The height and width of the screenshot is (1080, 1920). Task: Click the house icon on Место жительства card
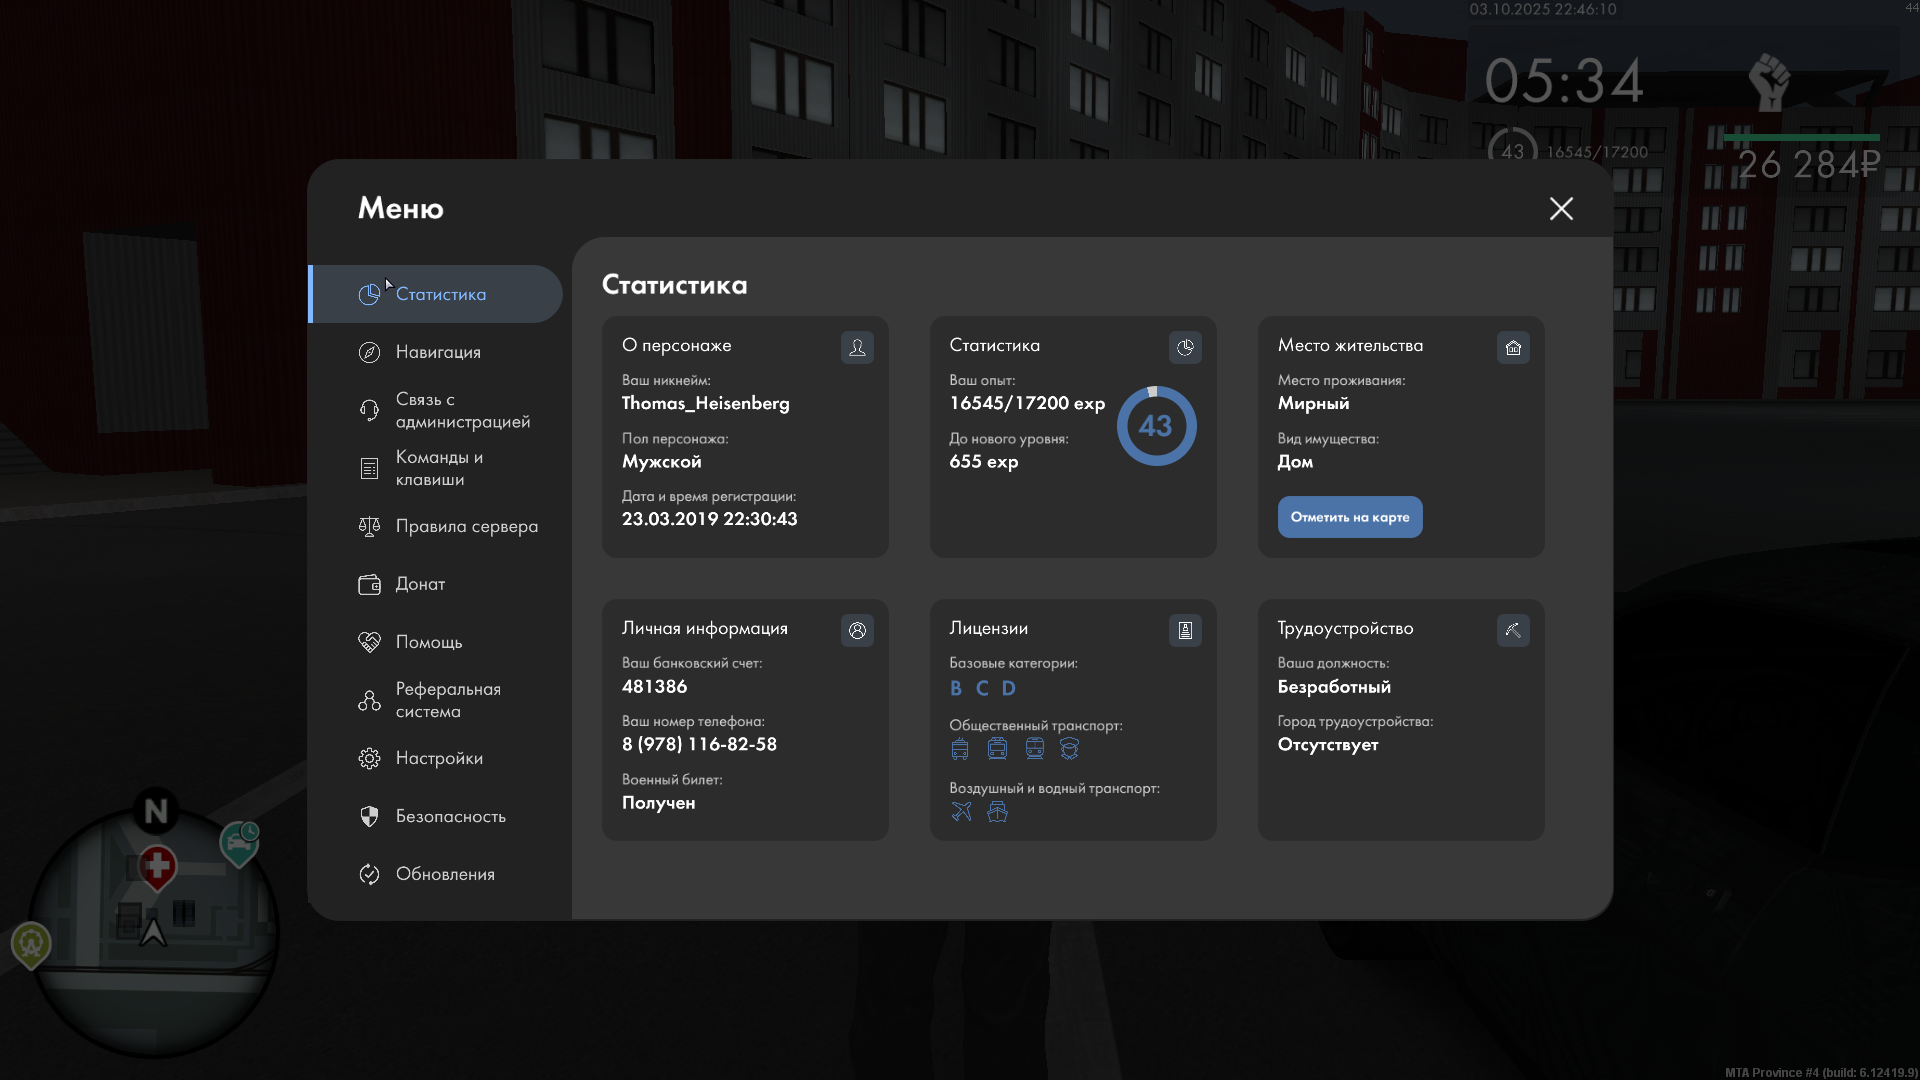pos(1513,347)
